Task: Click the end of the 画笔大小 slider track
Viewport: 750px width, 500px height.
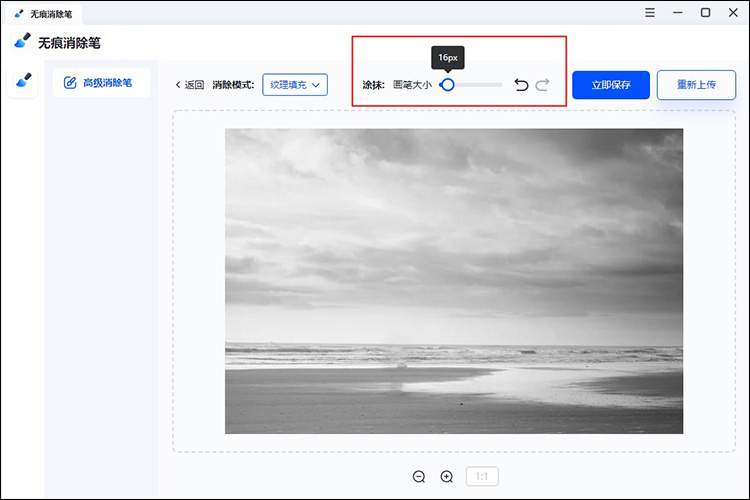Action: coord(500,85)
